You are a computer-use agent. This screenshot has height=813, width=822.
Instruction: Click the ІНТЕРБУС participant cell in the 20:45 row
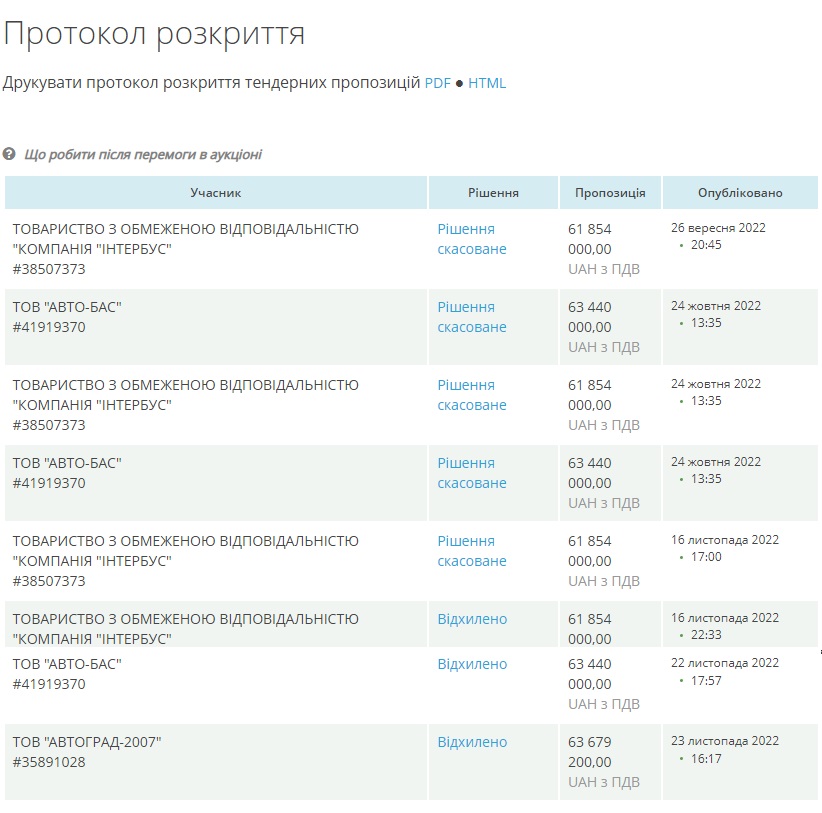tap(216, 249)
